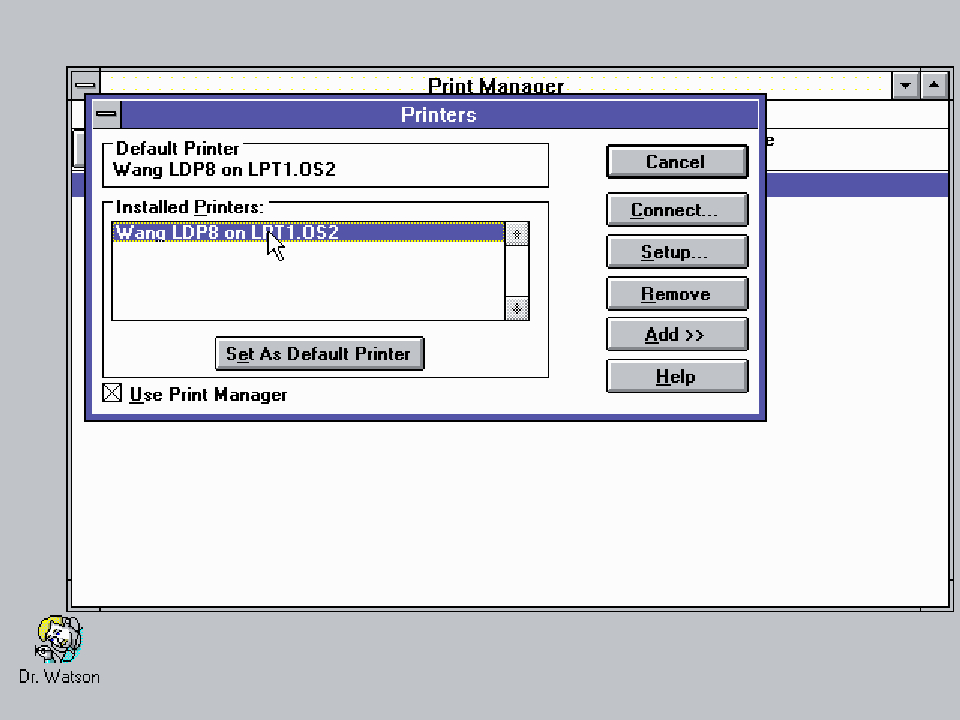
Task: Select Wang LDP8 on LPT1.OS2 in Installed Printers
Action: tap(309, 232)
